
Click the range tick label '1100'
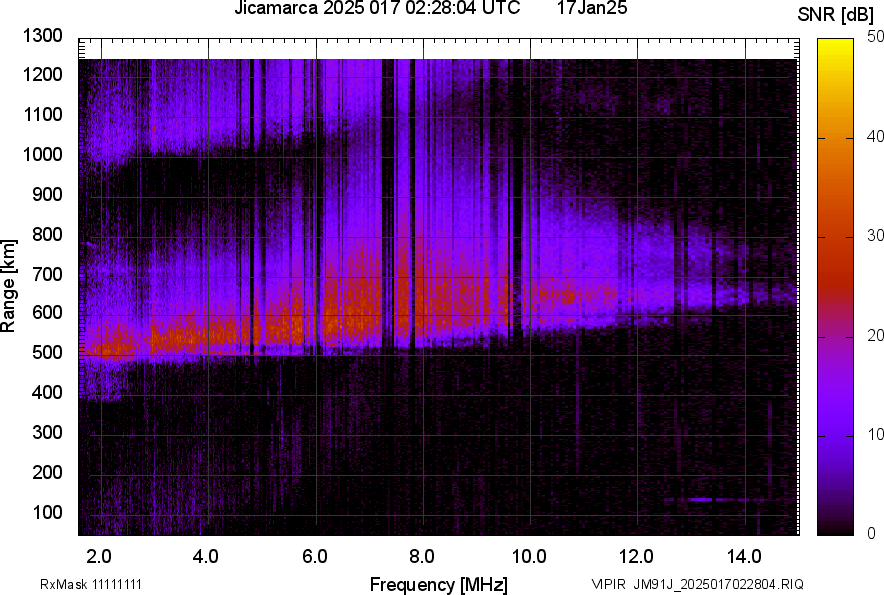click(42, 114)
